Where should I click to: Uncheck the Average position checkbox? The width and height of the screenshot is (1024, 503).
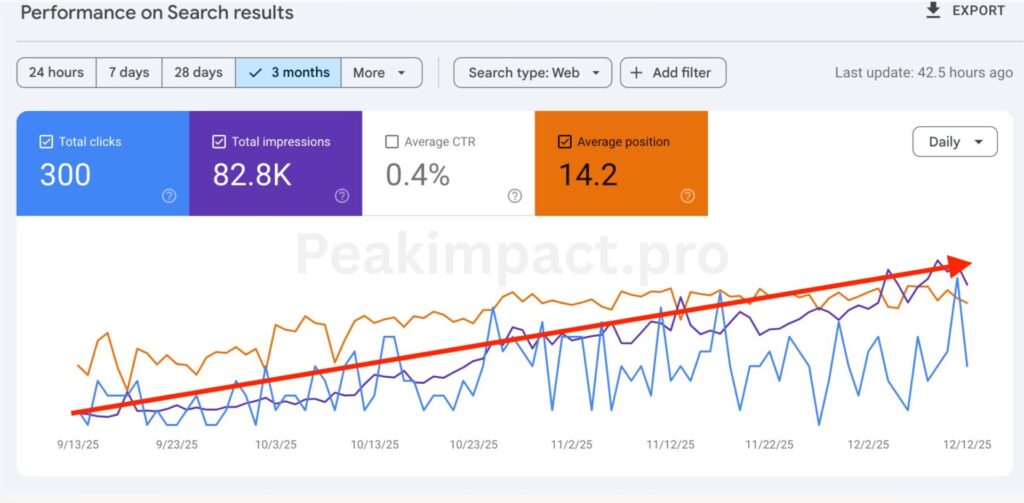click(x=565, y=142)
